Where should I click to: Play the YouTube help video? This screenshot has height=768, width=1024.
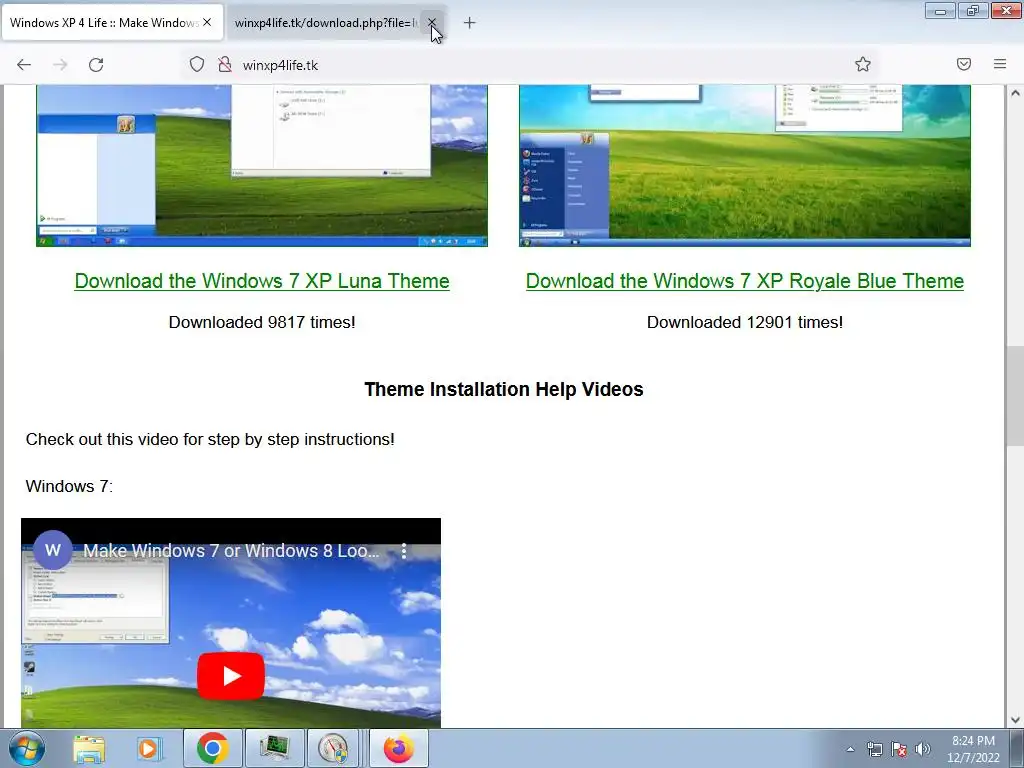(231, 676)
